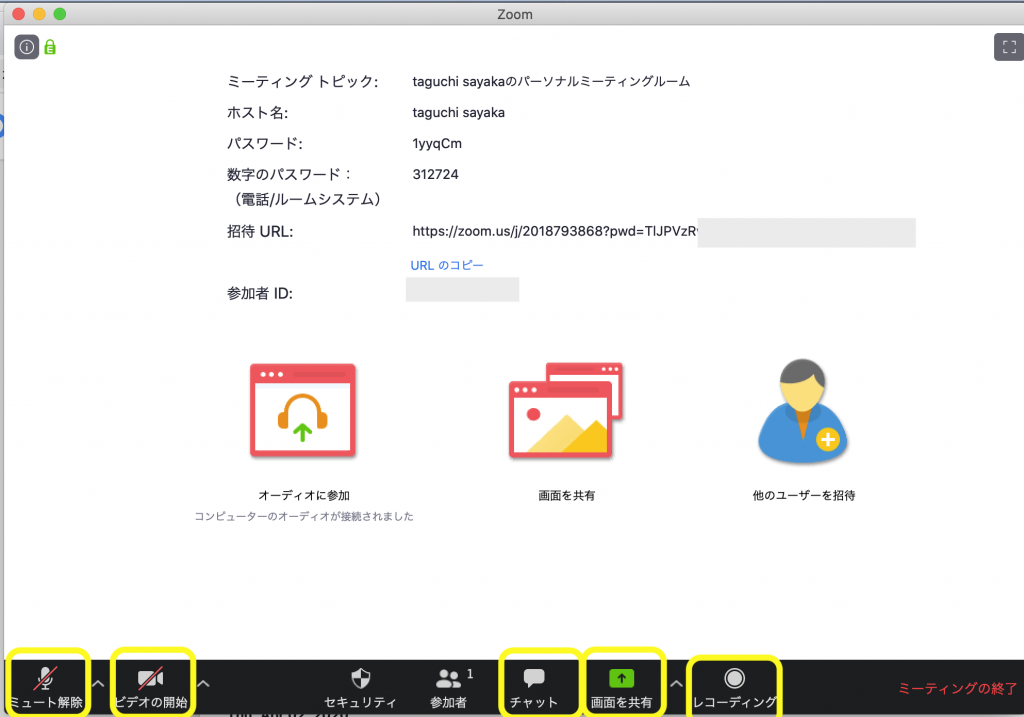The width and height of the screenshot is (1024, 717).
Task: Click the 他のユーザーを招待 label
Action: coord(803,496)
